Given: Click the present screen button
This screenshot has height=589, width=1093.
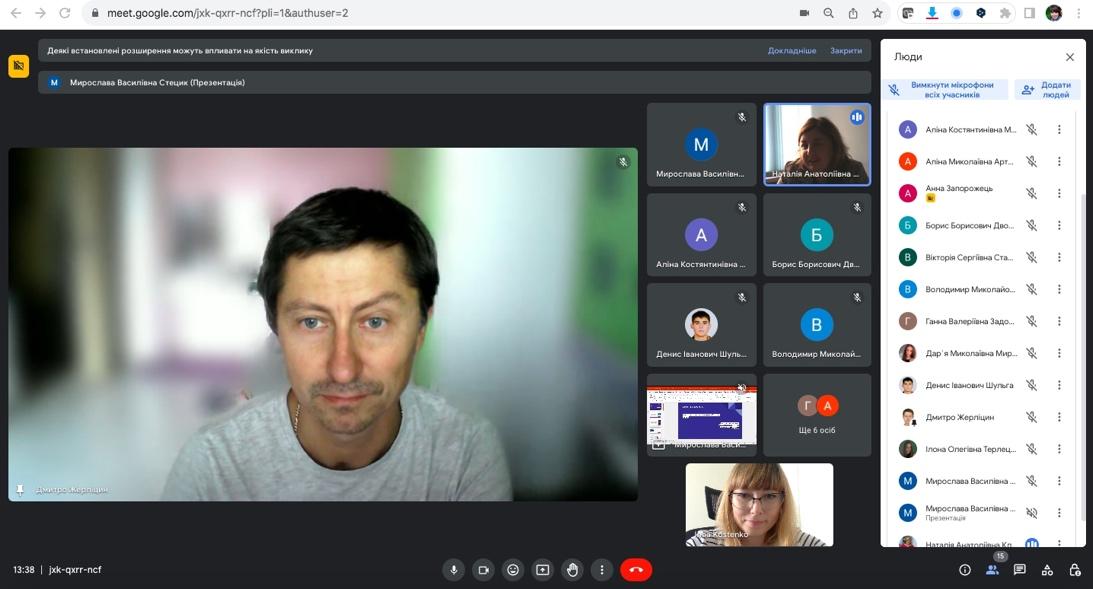Looking at the screenshot, I should click(542, 569).
